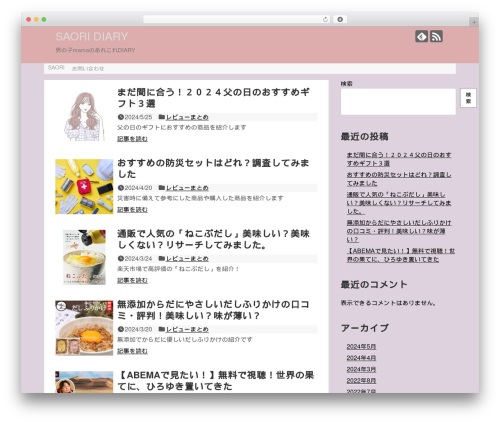Click the round icon right of address bar
The width and height of the screenshot is (500, 423).
[x=340, y=19]
